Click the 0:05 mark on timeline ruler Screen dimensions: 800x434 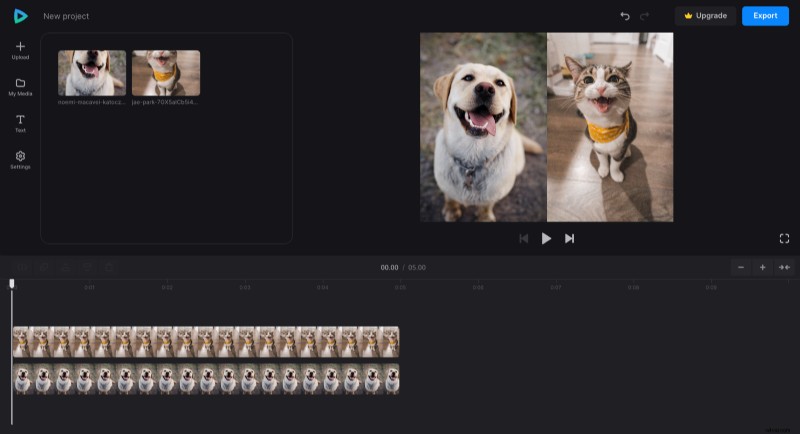(400, 288)
